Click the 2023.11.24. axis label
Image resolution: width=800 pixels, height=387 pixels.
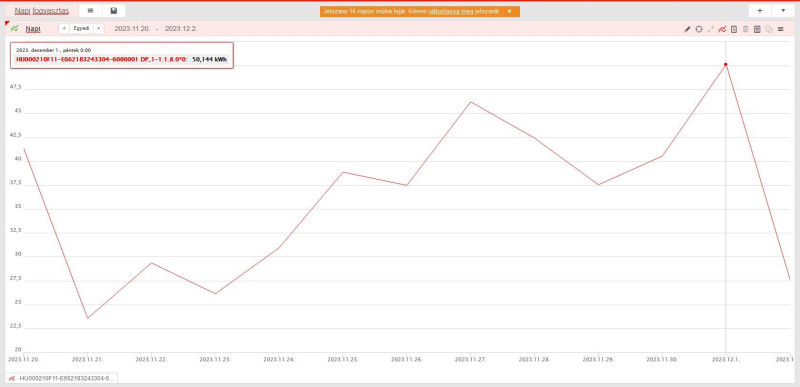pyautogui.click(x=279, y=359)
